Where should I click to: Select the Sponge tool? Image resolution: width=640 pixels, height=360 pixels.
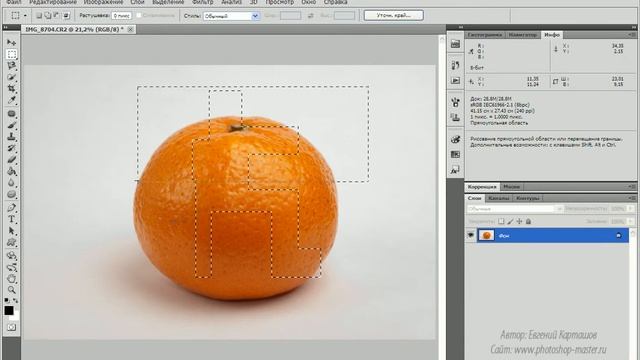coord(11,194)
